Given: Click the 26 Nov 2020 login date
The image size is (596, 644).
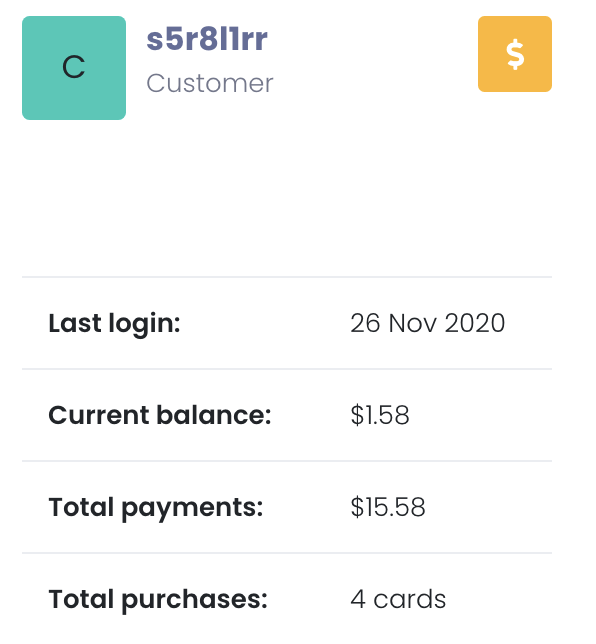Looking at the screenshot, I should coord(428,323).
